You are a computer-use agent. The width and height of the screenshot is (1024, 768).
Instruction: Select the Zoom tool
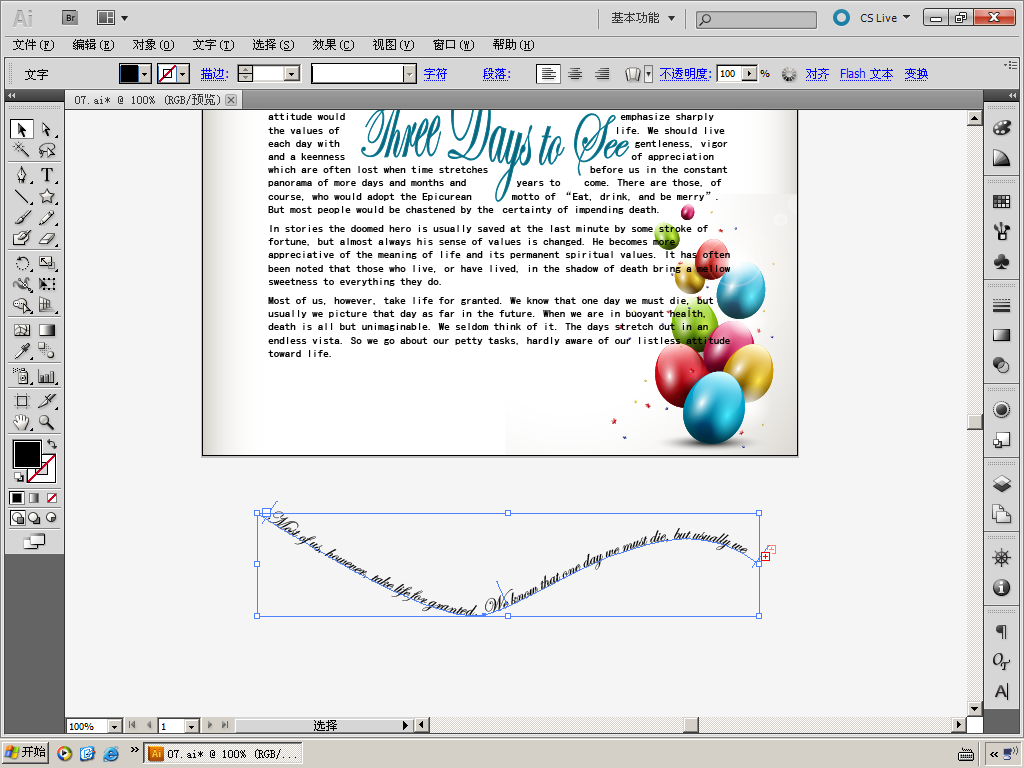coord(46,423)
